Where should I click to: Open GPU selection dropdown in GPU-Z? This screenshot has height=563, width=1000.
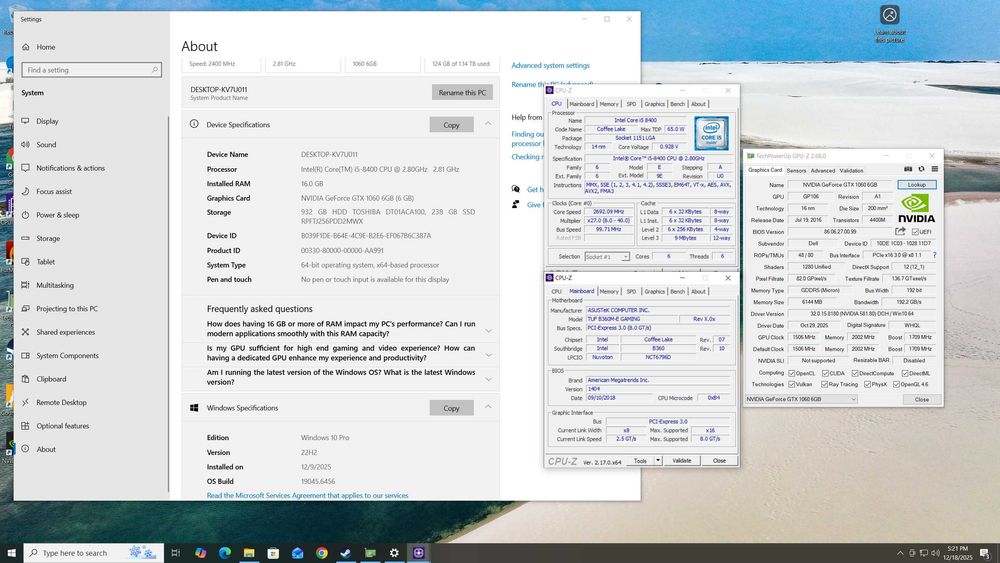(801, 399)
